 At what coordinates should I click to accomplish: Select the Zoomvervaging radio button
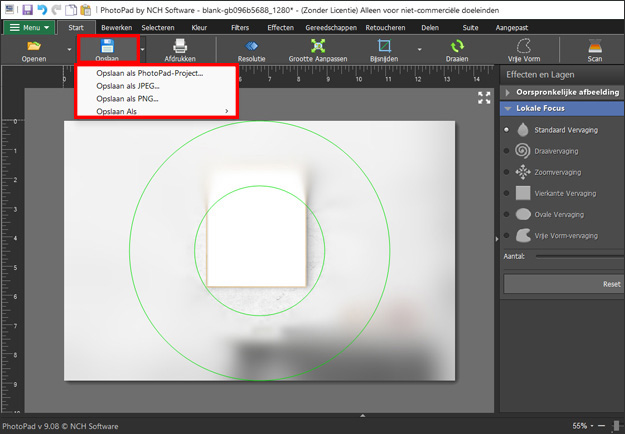click(x=507, y=172)
